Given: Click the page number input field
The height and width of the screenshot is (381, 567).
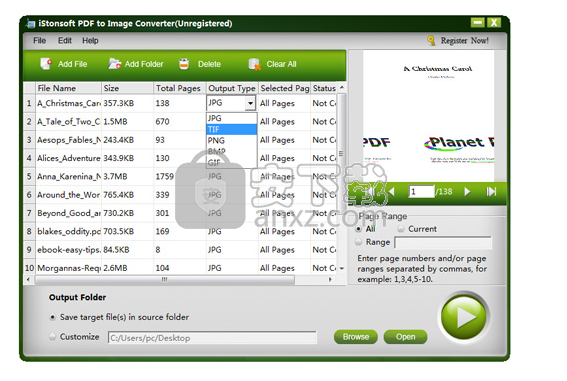Looking at the screenshot, I should (x=421, y=191).
